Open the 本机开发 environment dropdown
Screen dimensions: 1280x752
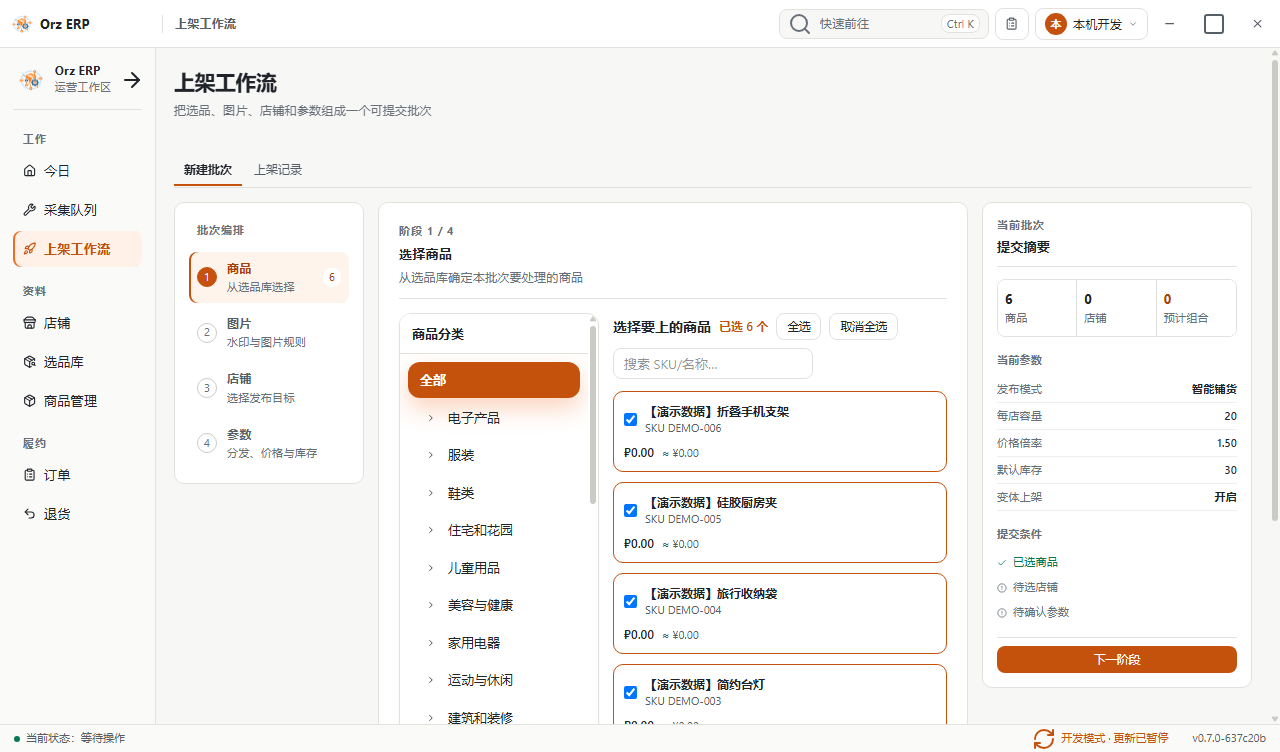point(1091,24)
